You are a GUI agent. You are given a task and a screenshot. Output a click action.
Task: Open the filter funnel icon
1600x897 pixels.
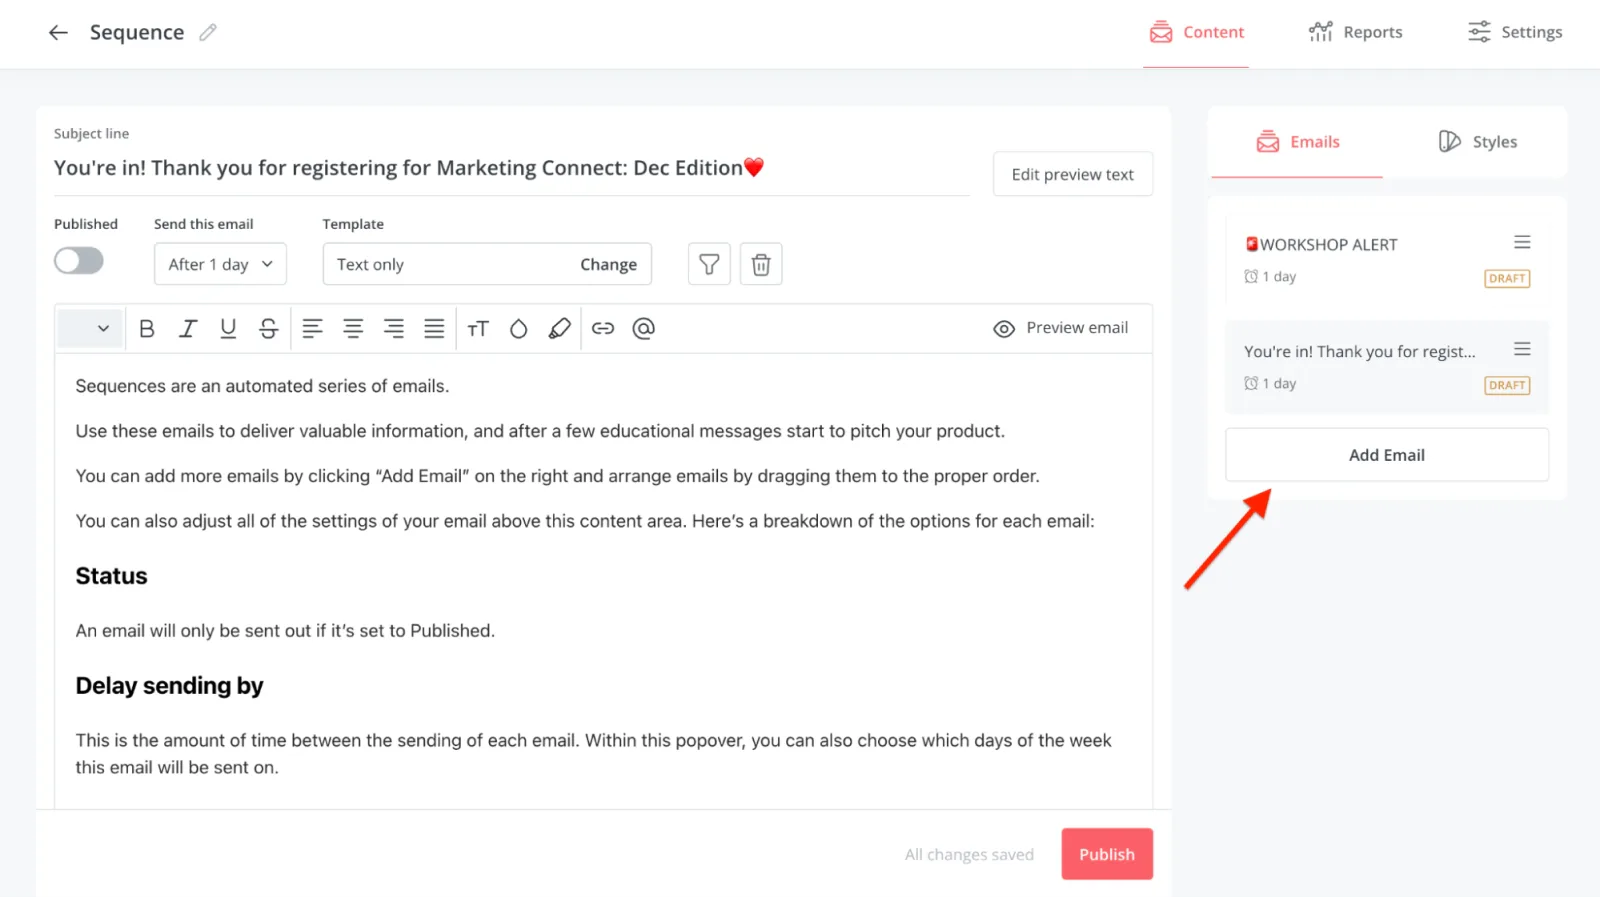[709, 265]
